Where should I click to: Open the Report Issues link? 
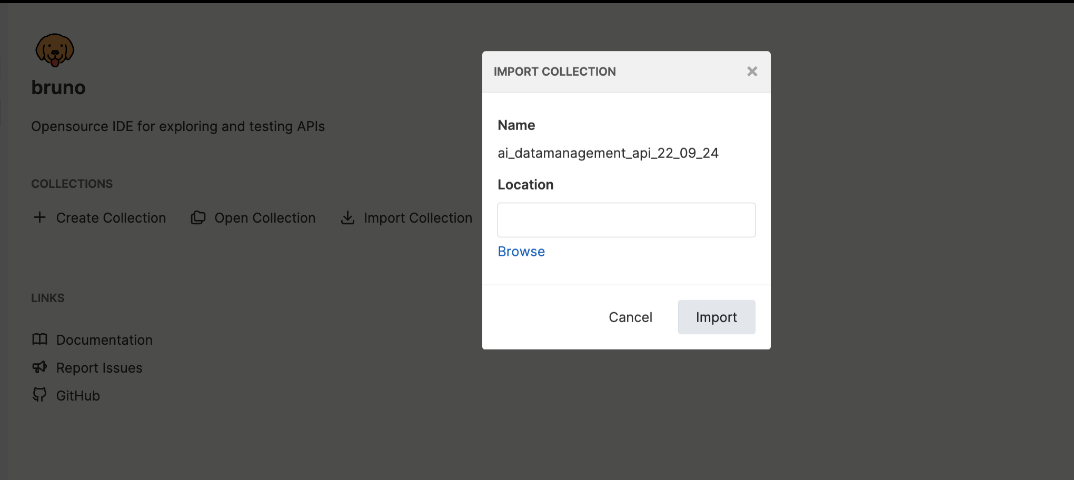pos(99,368)
